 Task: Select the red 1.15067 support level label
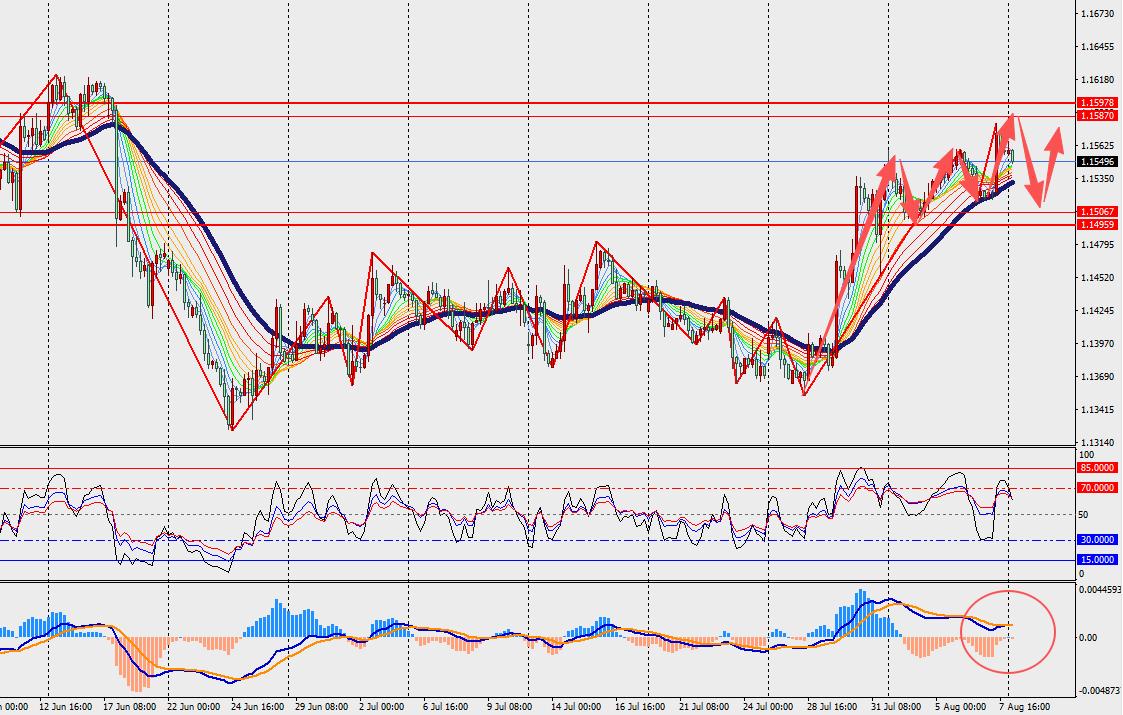point(1097,212)
